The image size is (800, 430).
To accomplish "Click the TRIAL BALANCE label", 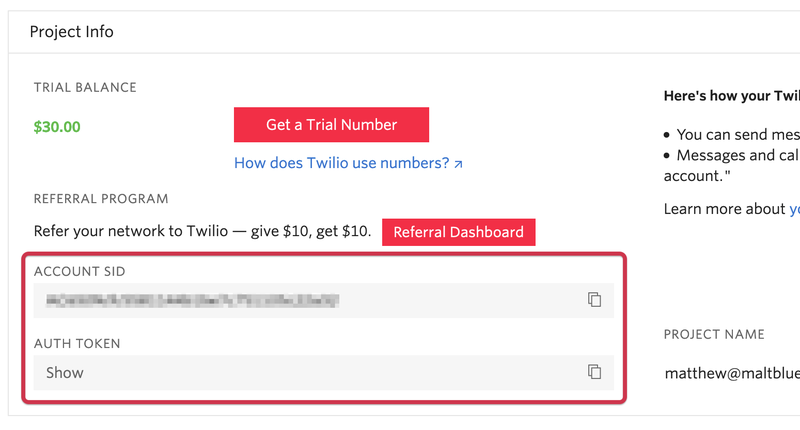I will 85,87.
